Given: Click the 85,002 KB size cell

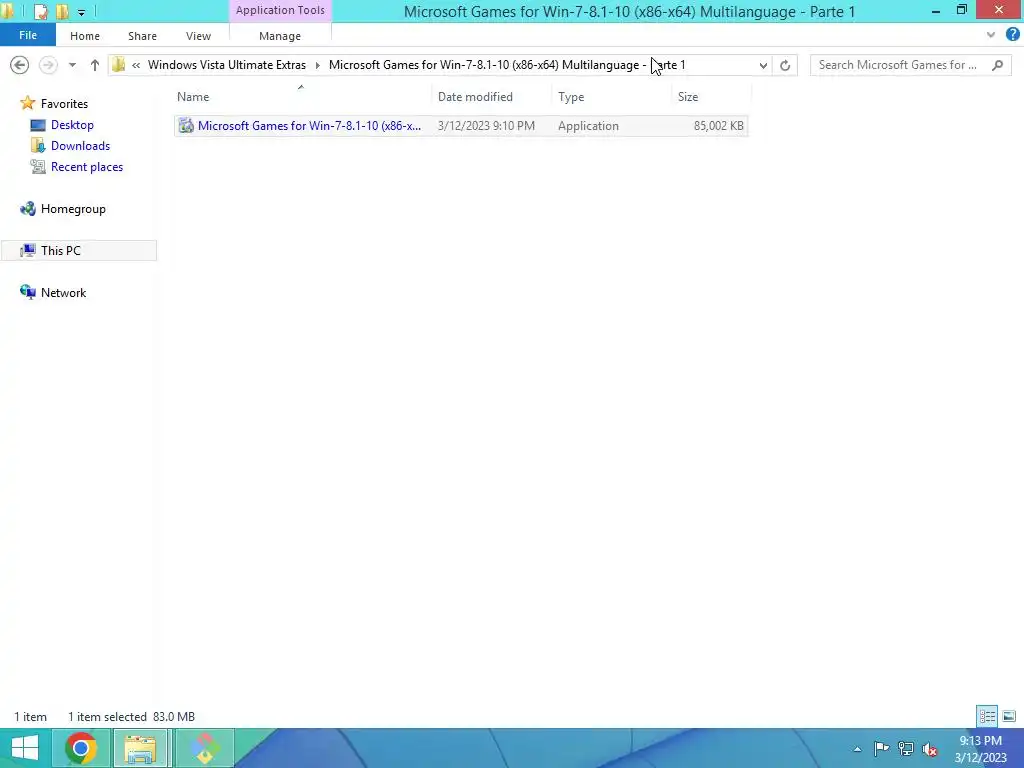Looking at the screenshot, I should tap(718, 125).
